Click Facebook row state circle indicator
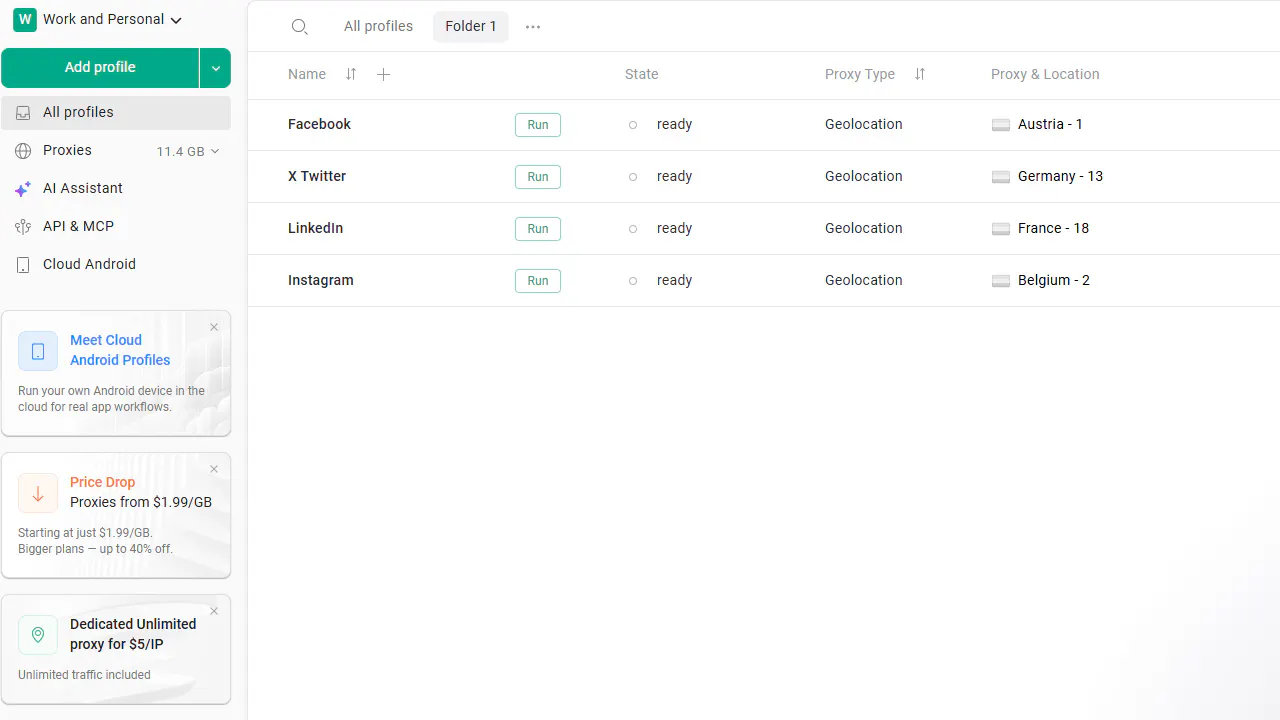The width and height of the screenshot is (1280, 720). 633,125
